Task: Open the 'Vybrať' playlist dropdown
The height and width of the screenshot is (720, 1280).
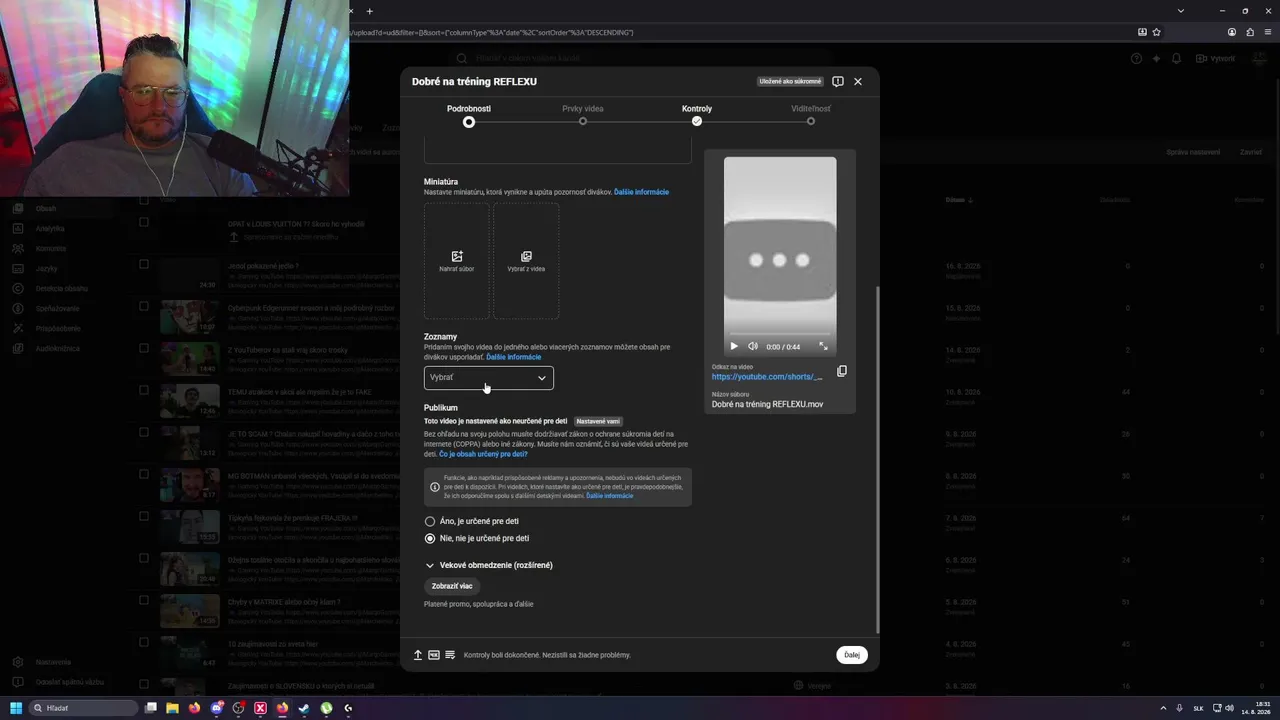Action: [x=489, y=378]
